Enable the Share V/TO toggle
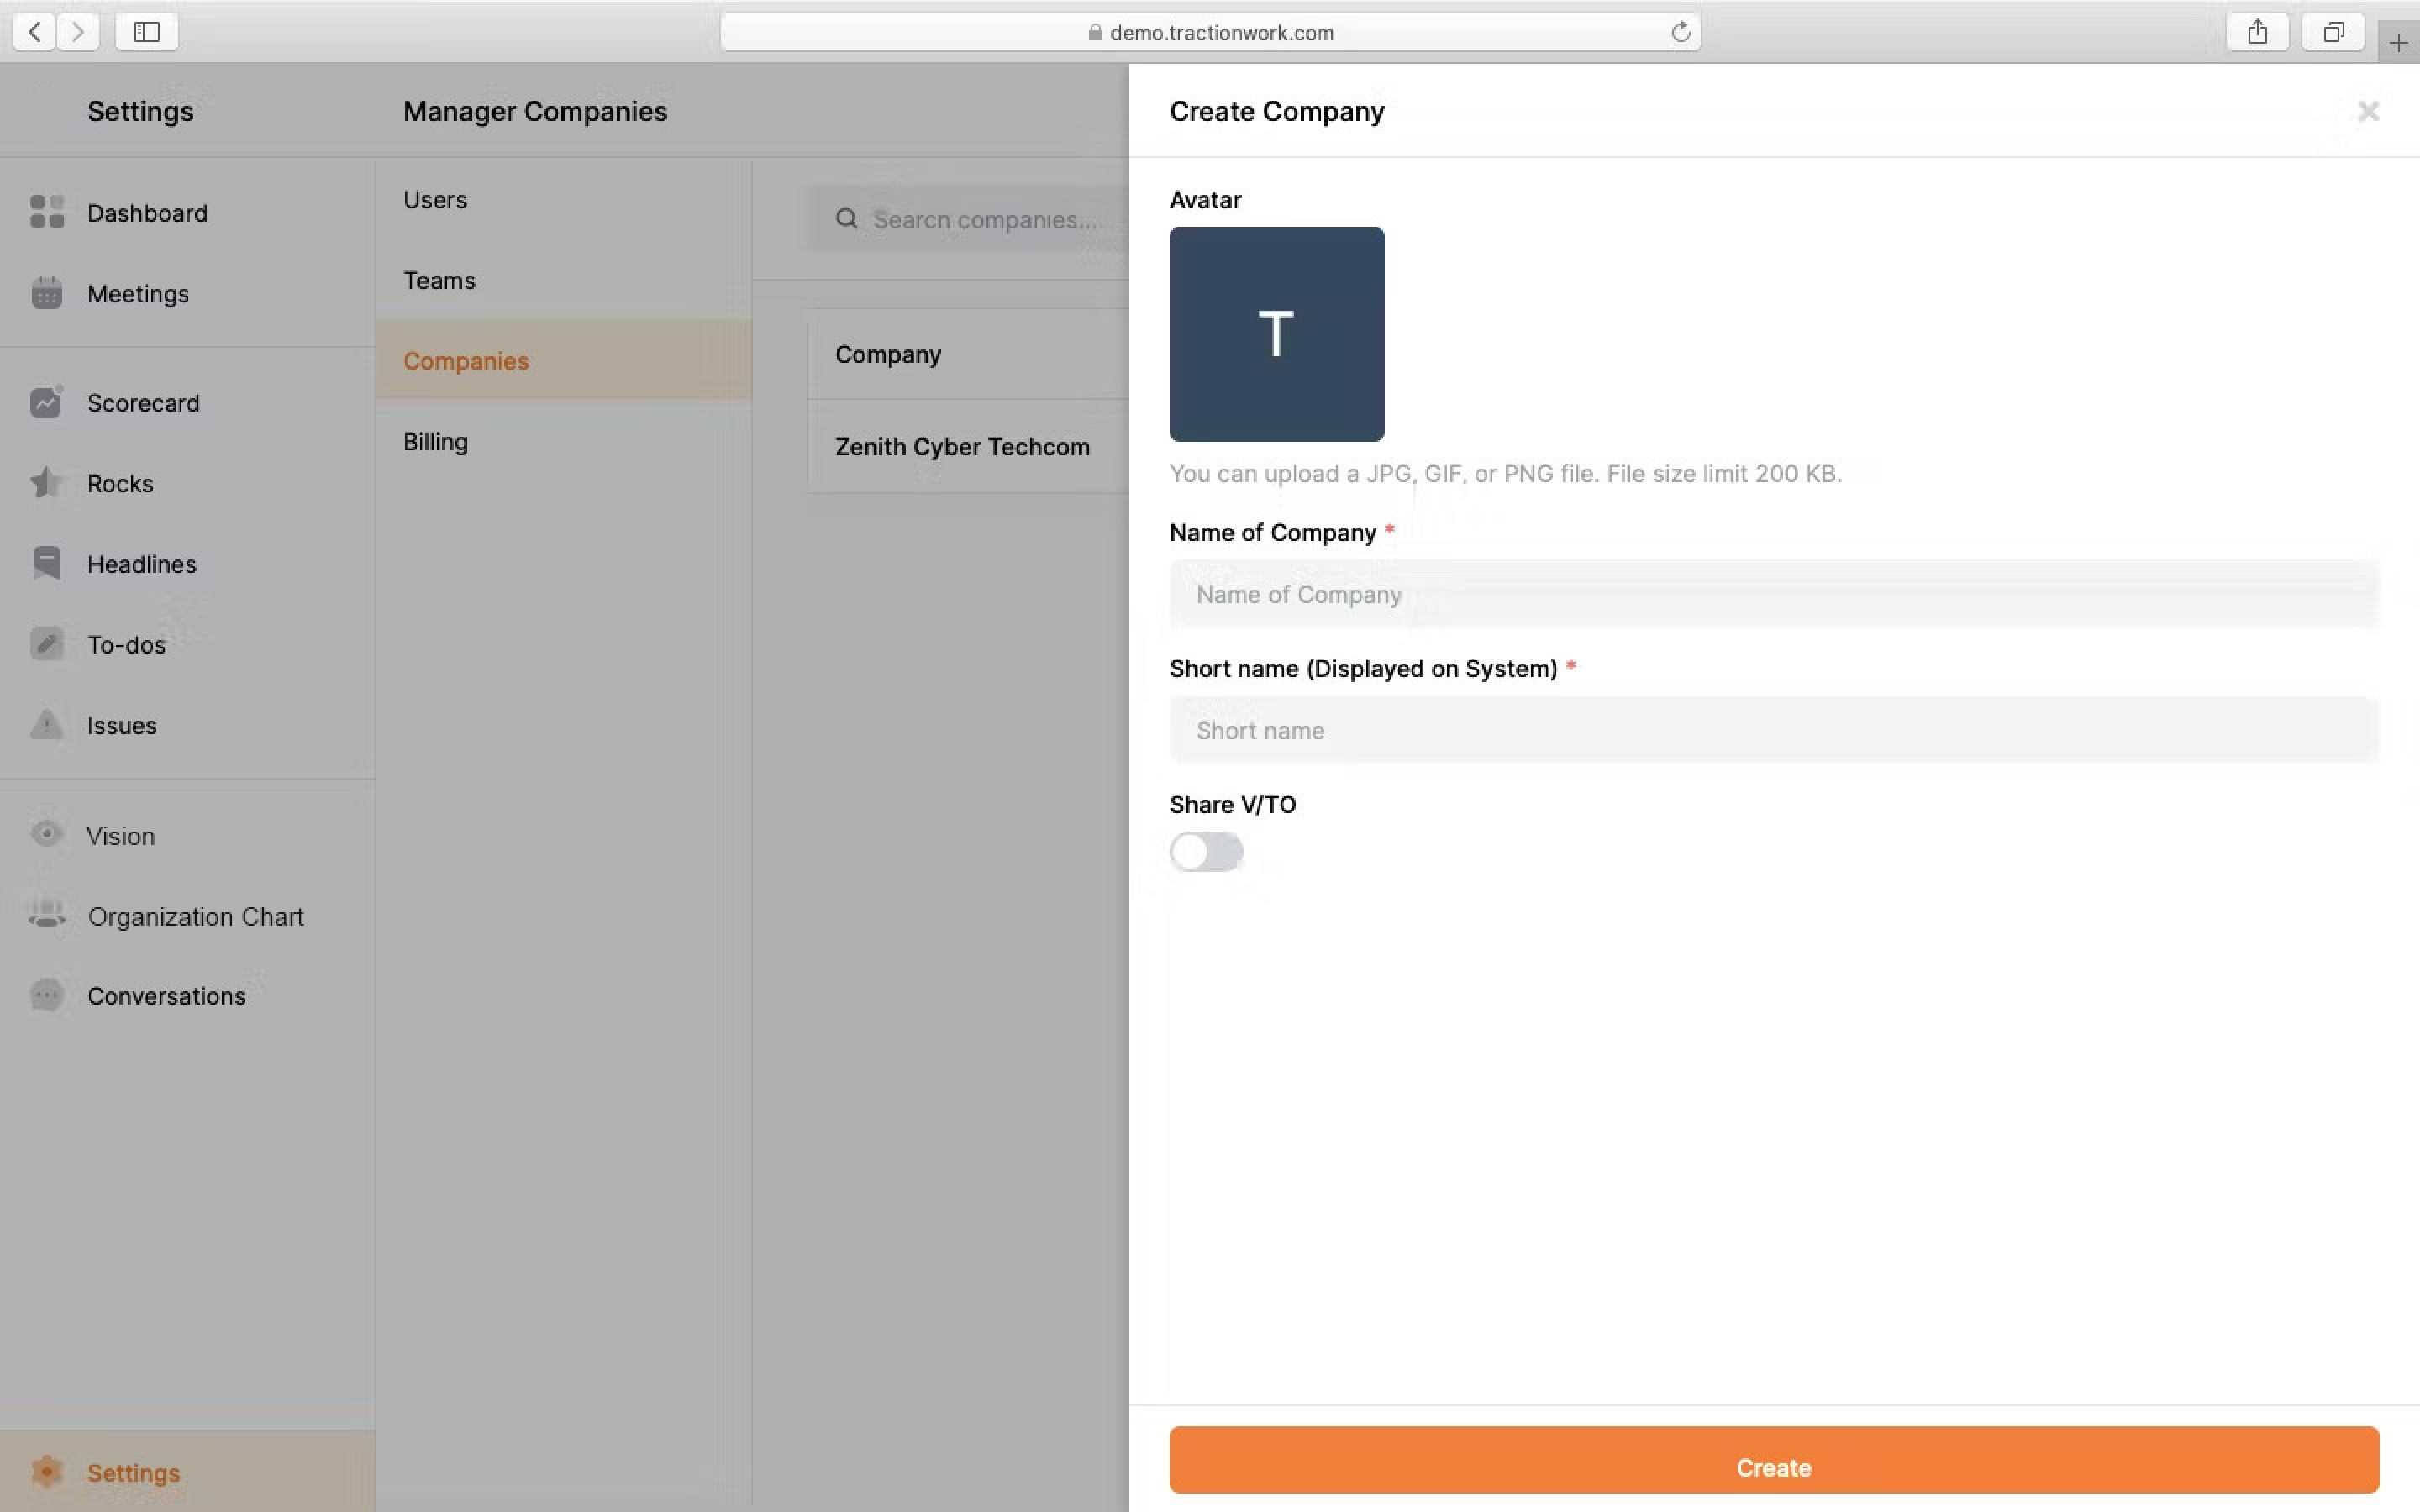 click(x=1206, y=852)
